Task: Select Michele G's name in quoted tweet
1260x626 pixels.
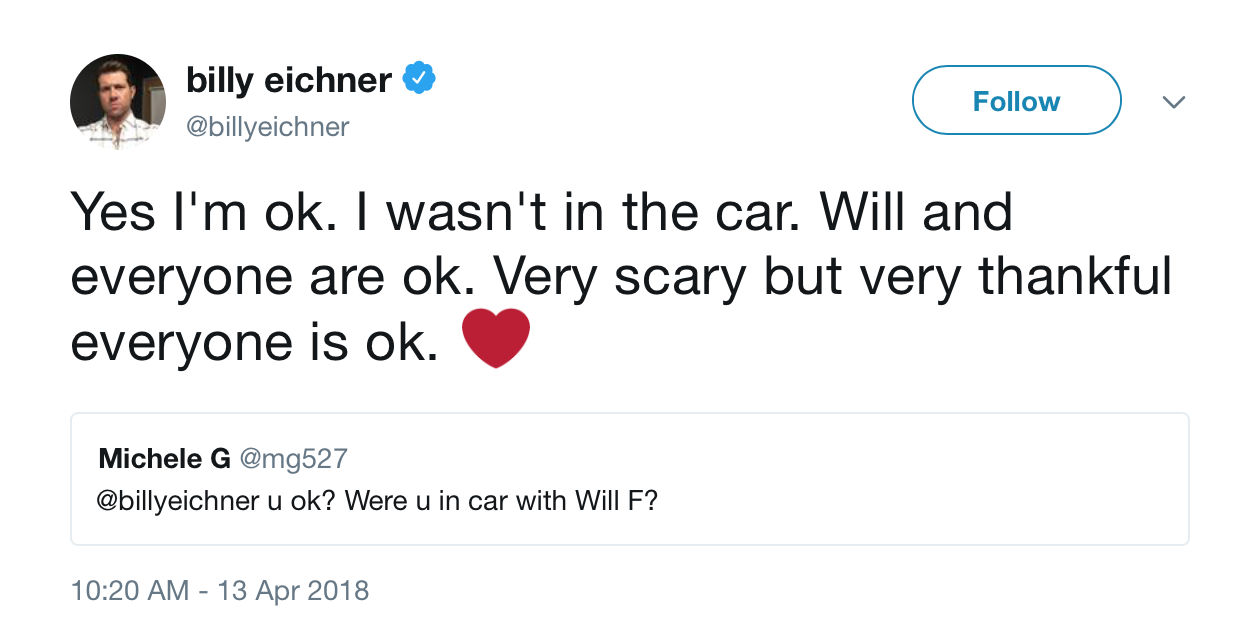Action: coord(164,459)
